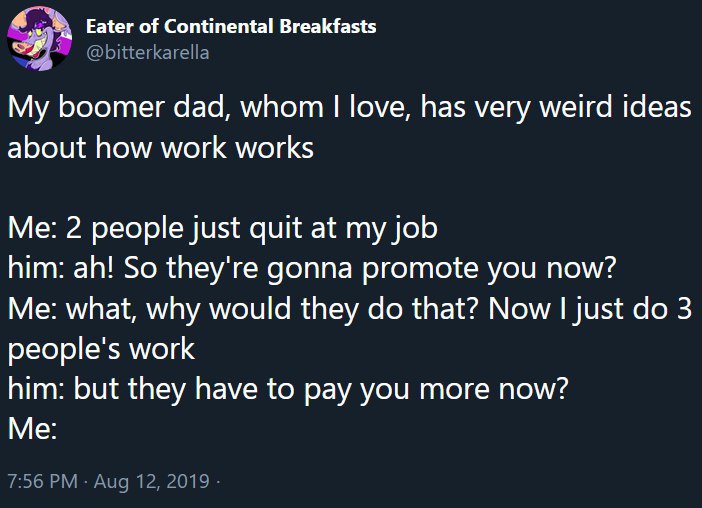The width and height of the screenshot is (702, 508).
Task: Click the line about gonna promote you now
Action: (x=312, y=269)
